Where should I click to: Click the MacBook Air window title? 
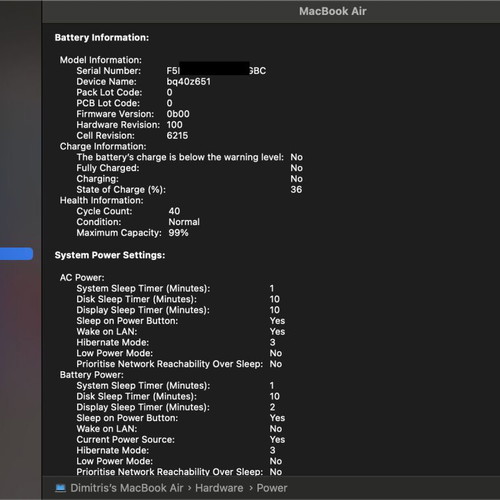tap(333, 11)
